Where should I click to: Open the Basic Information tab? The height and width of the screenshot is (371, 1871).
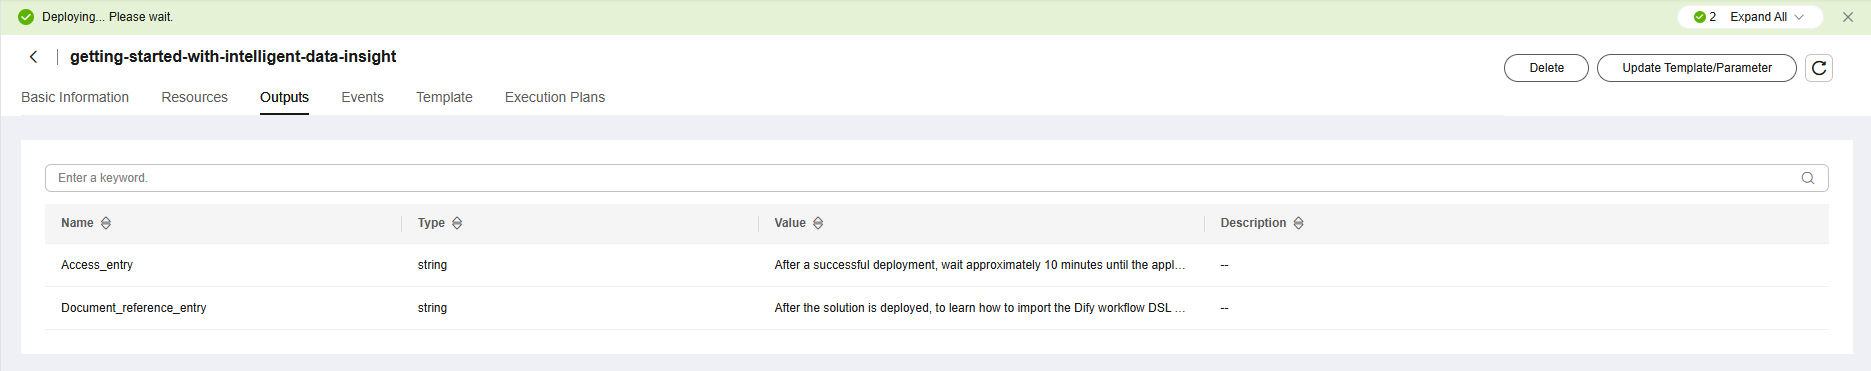click(75, 97)
